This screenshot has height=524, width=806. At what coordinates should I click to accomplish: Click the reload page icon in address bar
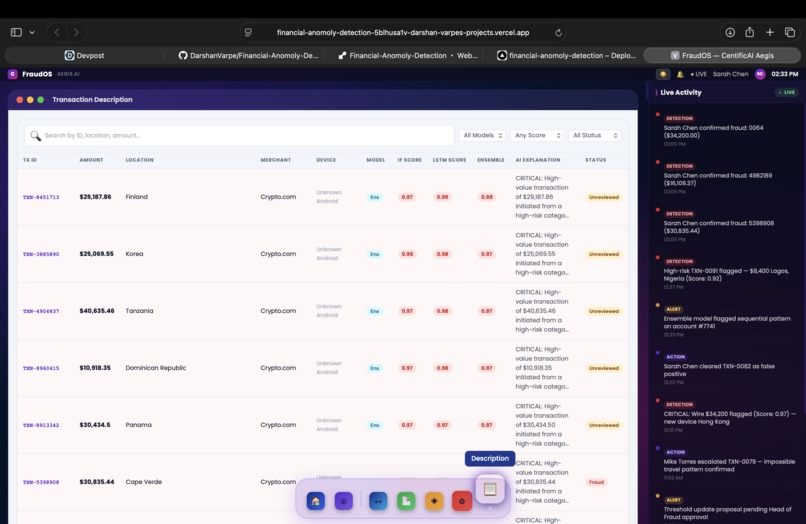tap(558, 32)
